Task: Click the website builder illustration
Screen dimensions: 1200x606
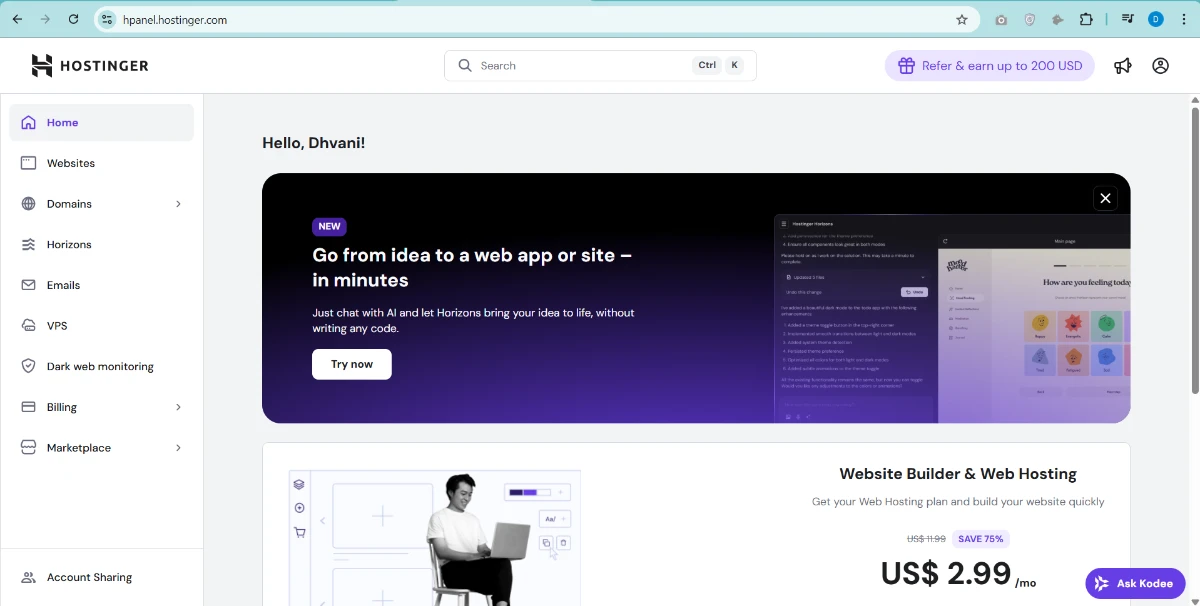Action: 434,538
